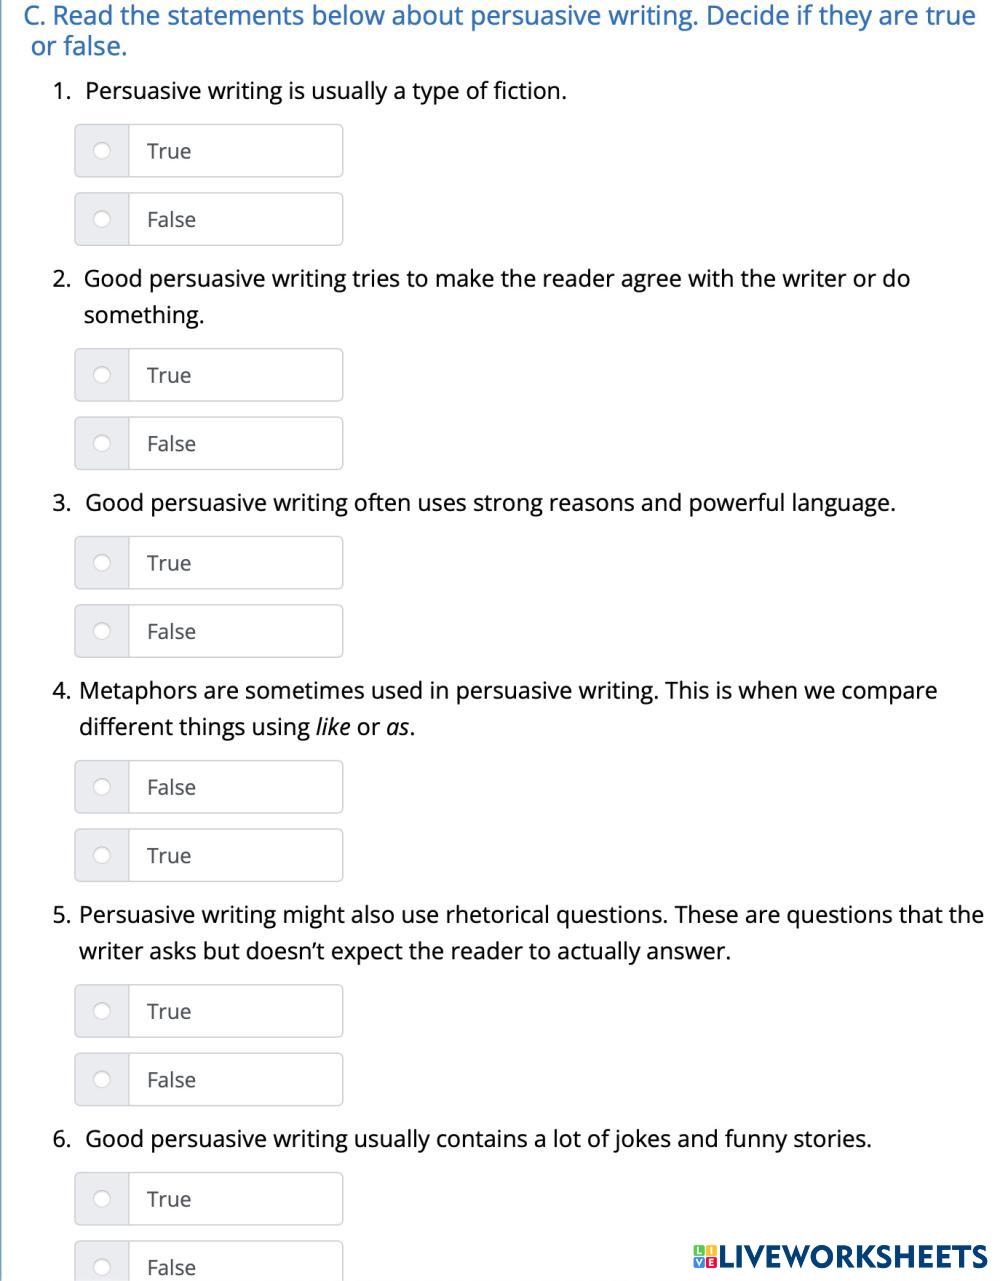Select True for question 5 rhetorical questions
This screenshot has width=1000, height=1281.
pos(102,1011)
